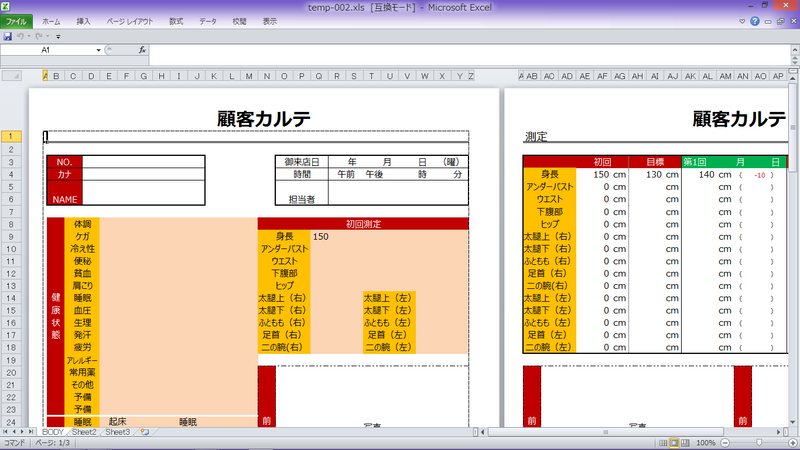The width and height of the screenshot is (800, 450).
Task: Click the 100% zoom level button
Action: coord(708,442)
